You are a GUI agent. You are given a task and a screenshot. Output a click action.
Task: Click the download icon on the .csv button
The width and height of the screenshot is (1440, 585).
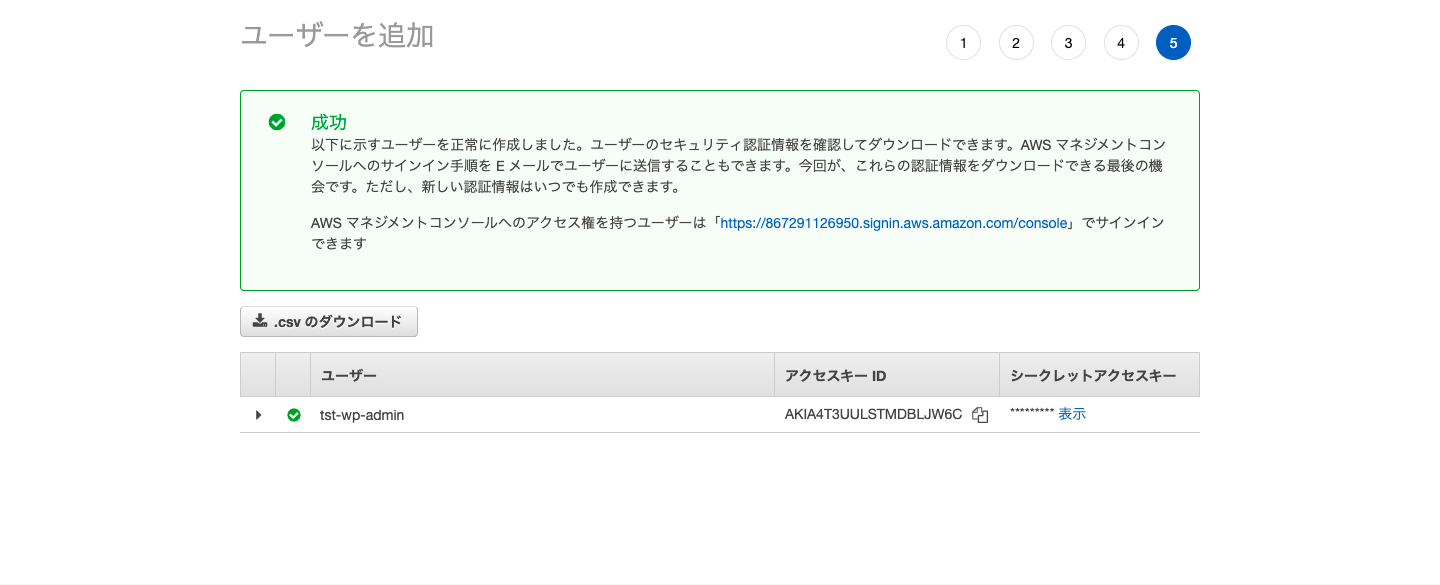261,321
